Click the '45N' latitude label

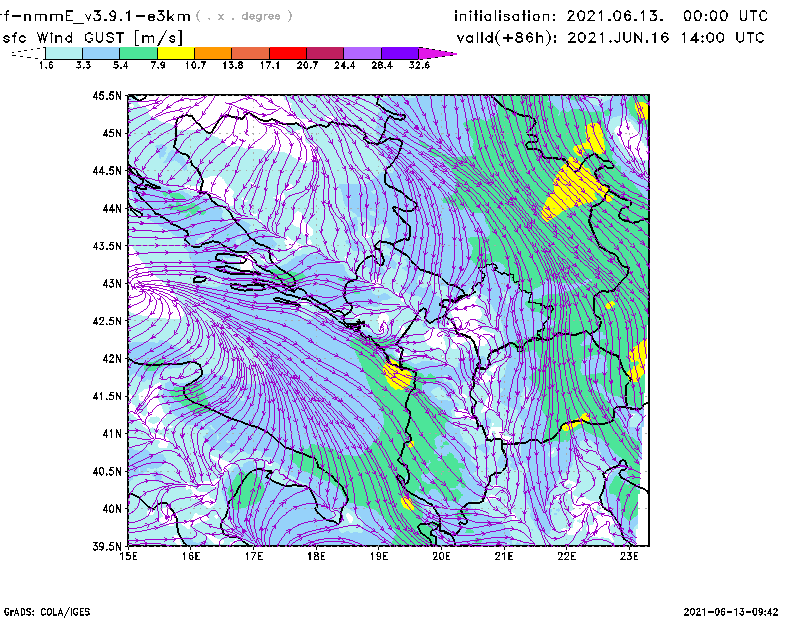[112, 133]
